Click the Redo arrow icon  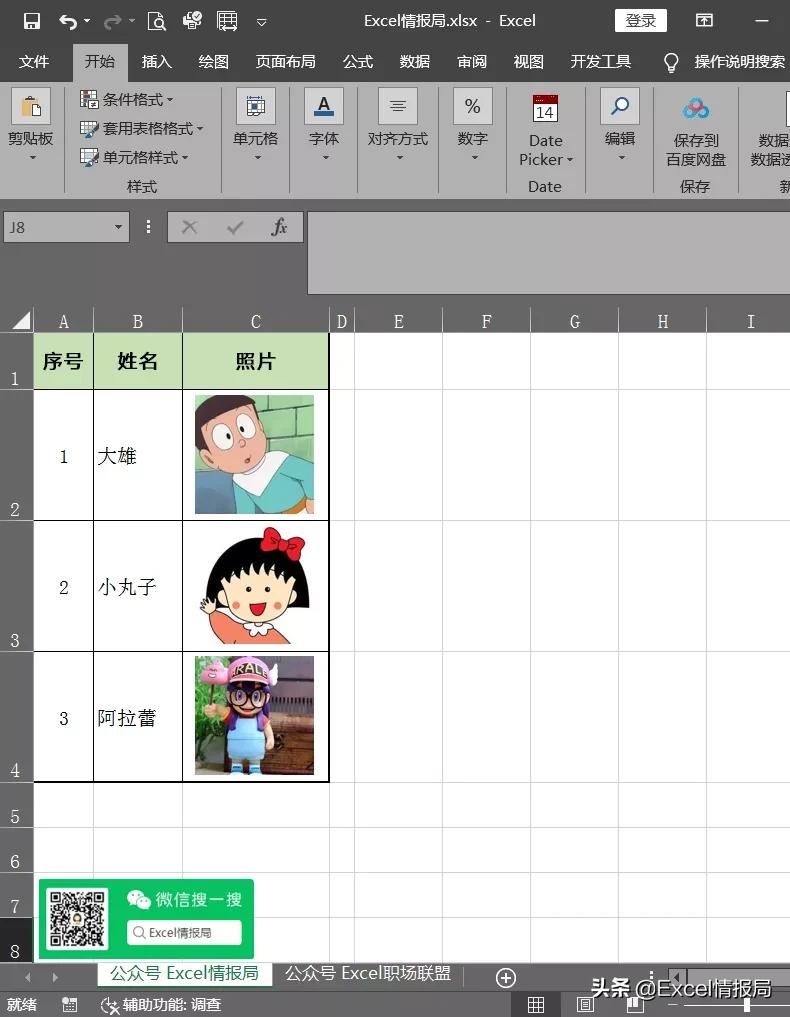coord(113,21)
